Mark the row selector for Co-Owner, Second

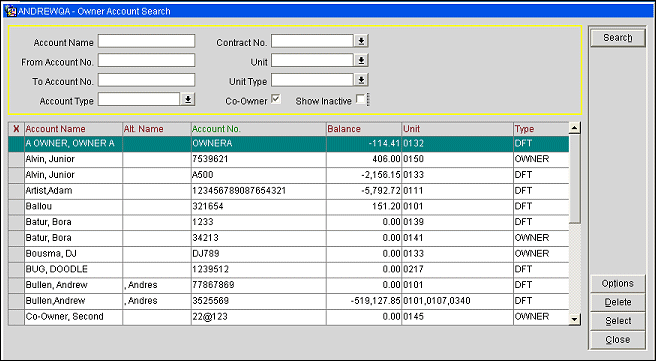pos(16,317)
